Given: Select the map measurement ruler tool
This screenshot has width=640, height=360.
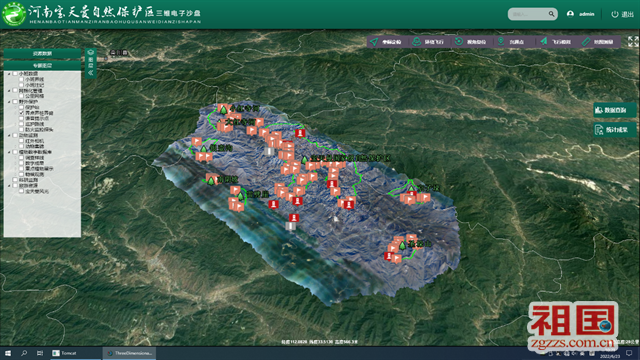Looking at the screenshot, I should [586, 42].
